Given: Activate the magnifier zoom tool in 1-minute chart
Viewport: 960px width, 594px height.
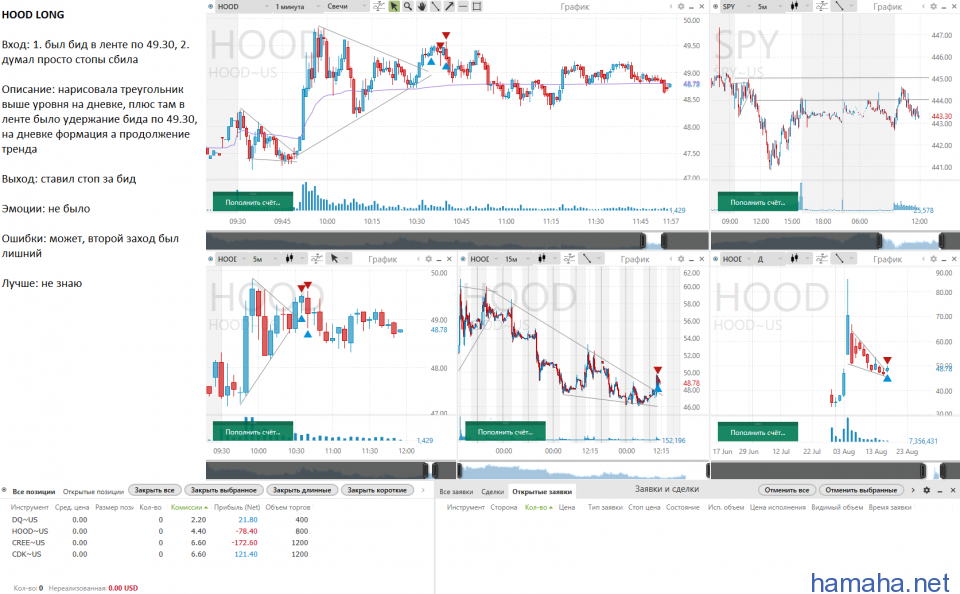Looking at the screenshot, I should point(408,6).
